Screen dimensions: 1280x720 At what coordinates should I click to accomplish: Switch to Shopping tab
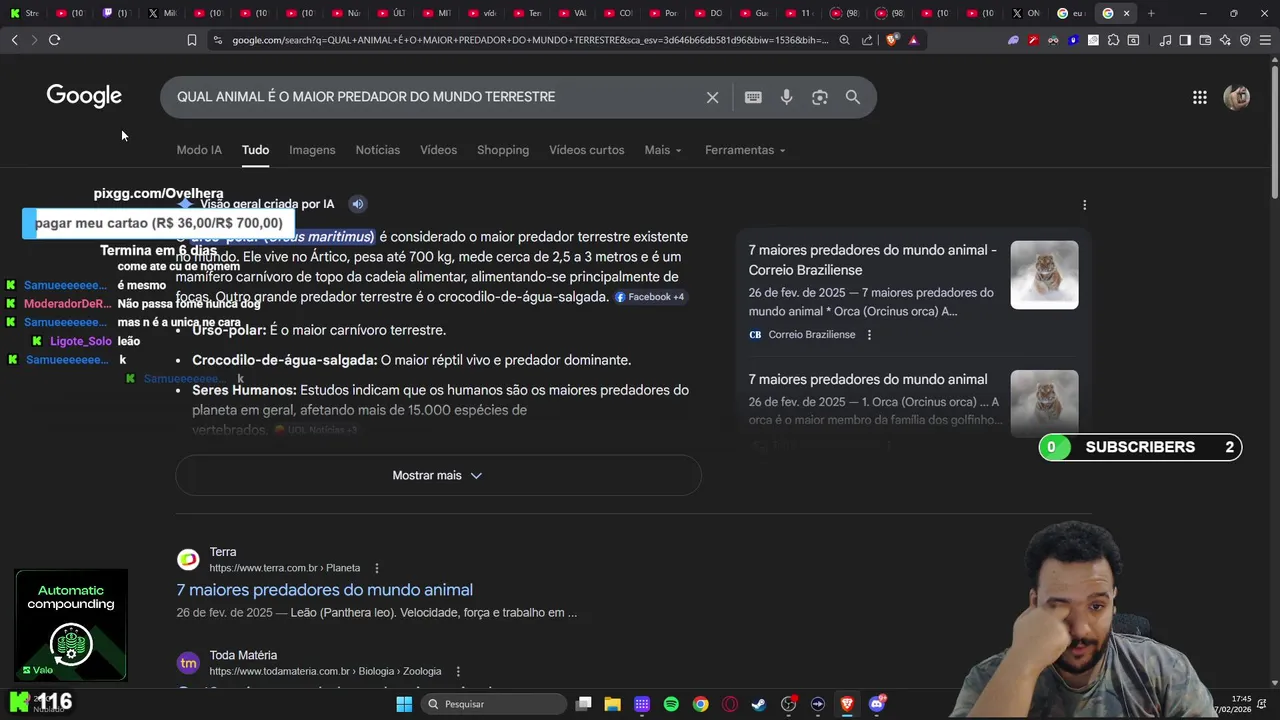coord(503,150)
